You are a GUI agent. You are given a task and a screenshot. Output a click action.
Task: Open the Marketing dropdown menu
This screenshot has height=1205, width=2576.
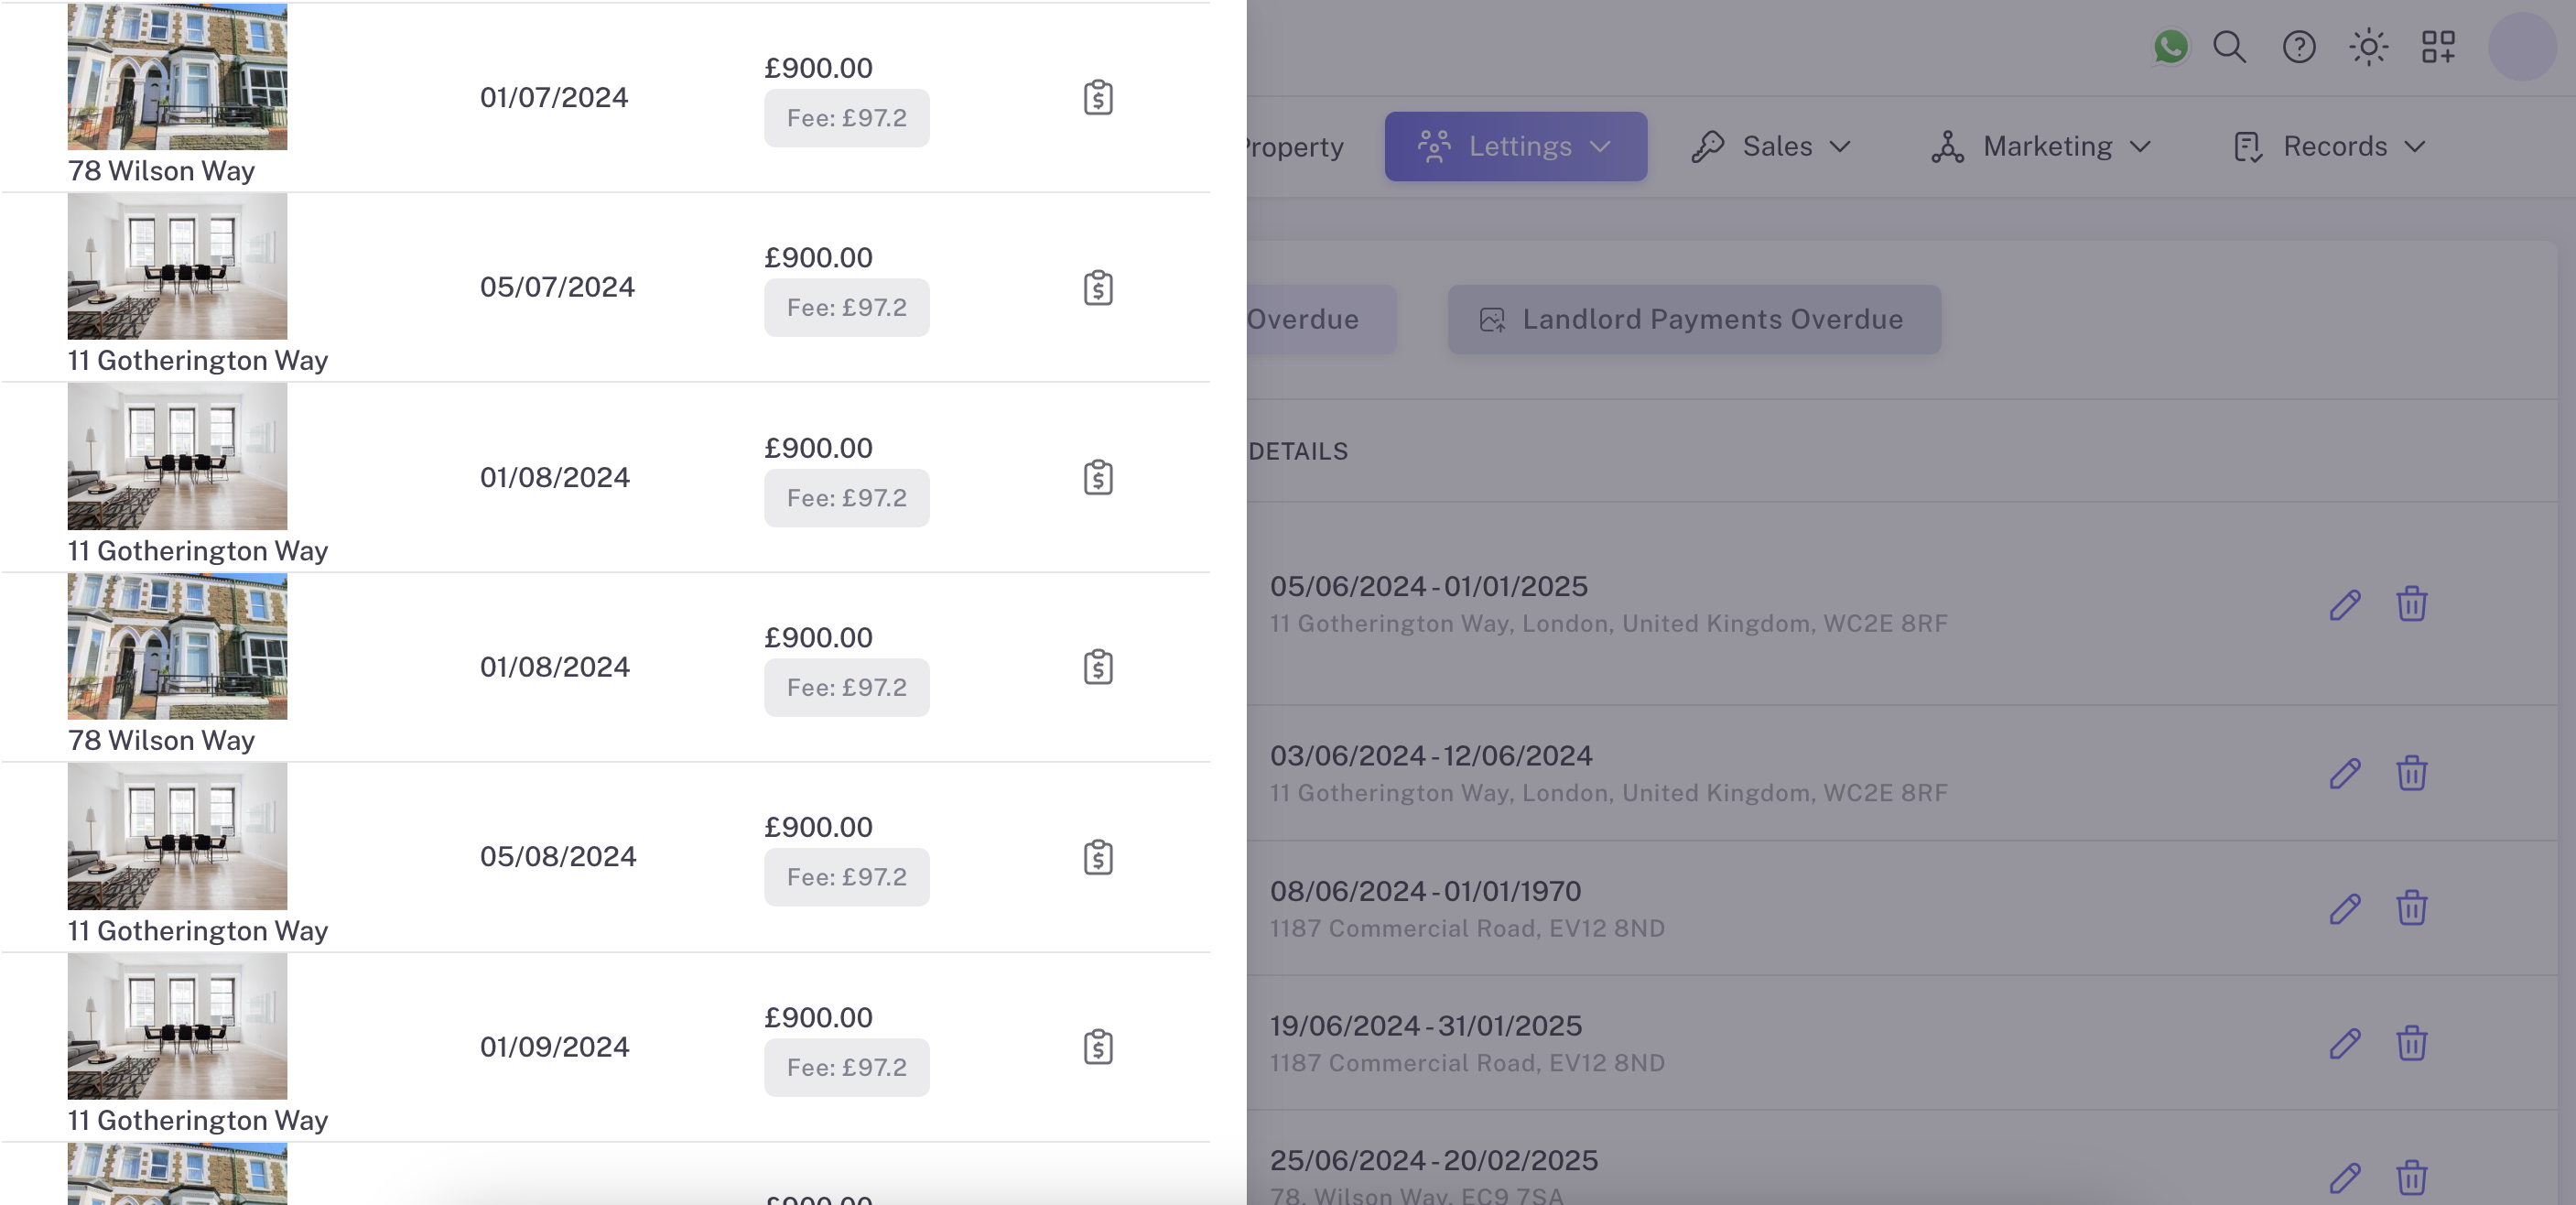coord(2041,146)
